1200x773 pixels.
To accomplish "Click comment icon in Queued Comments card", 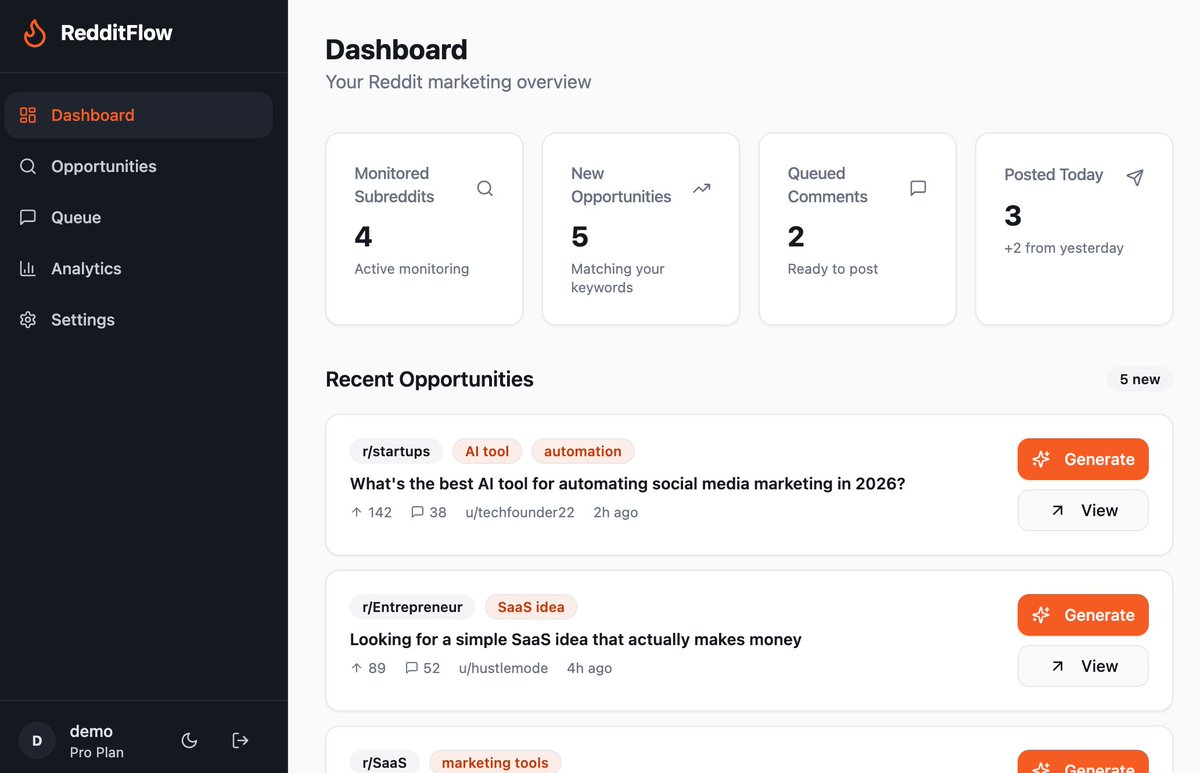I will [918, 188].
